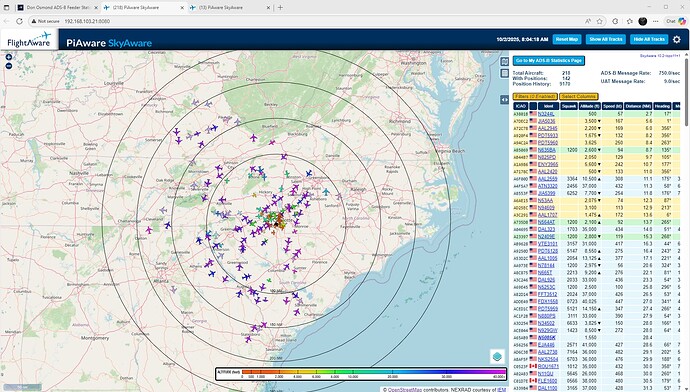
Task: Open the Select Columns chooser
Action: 579,96
